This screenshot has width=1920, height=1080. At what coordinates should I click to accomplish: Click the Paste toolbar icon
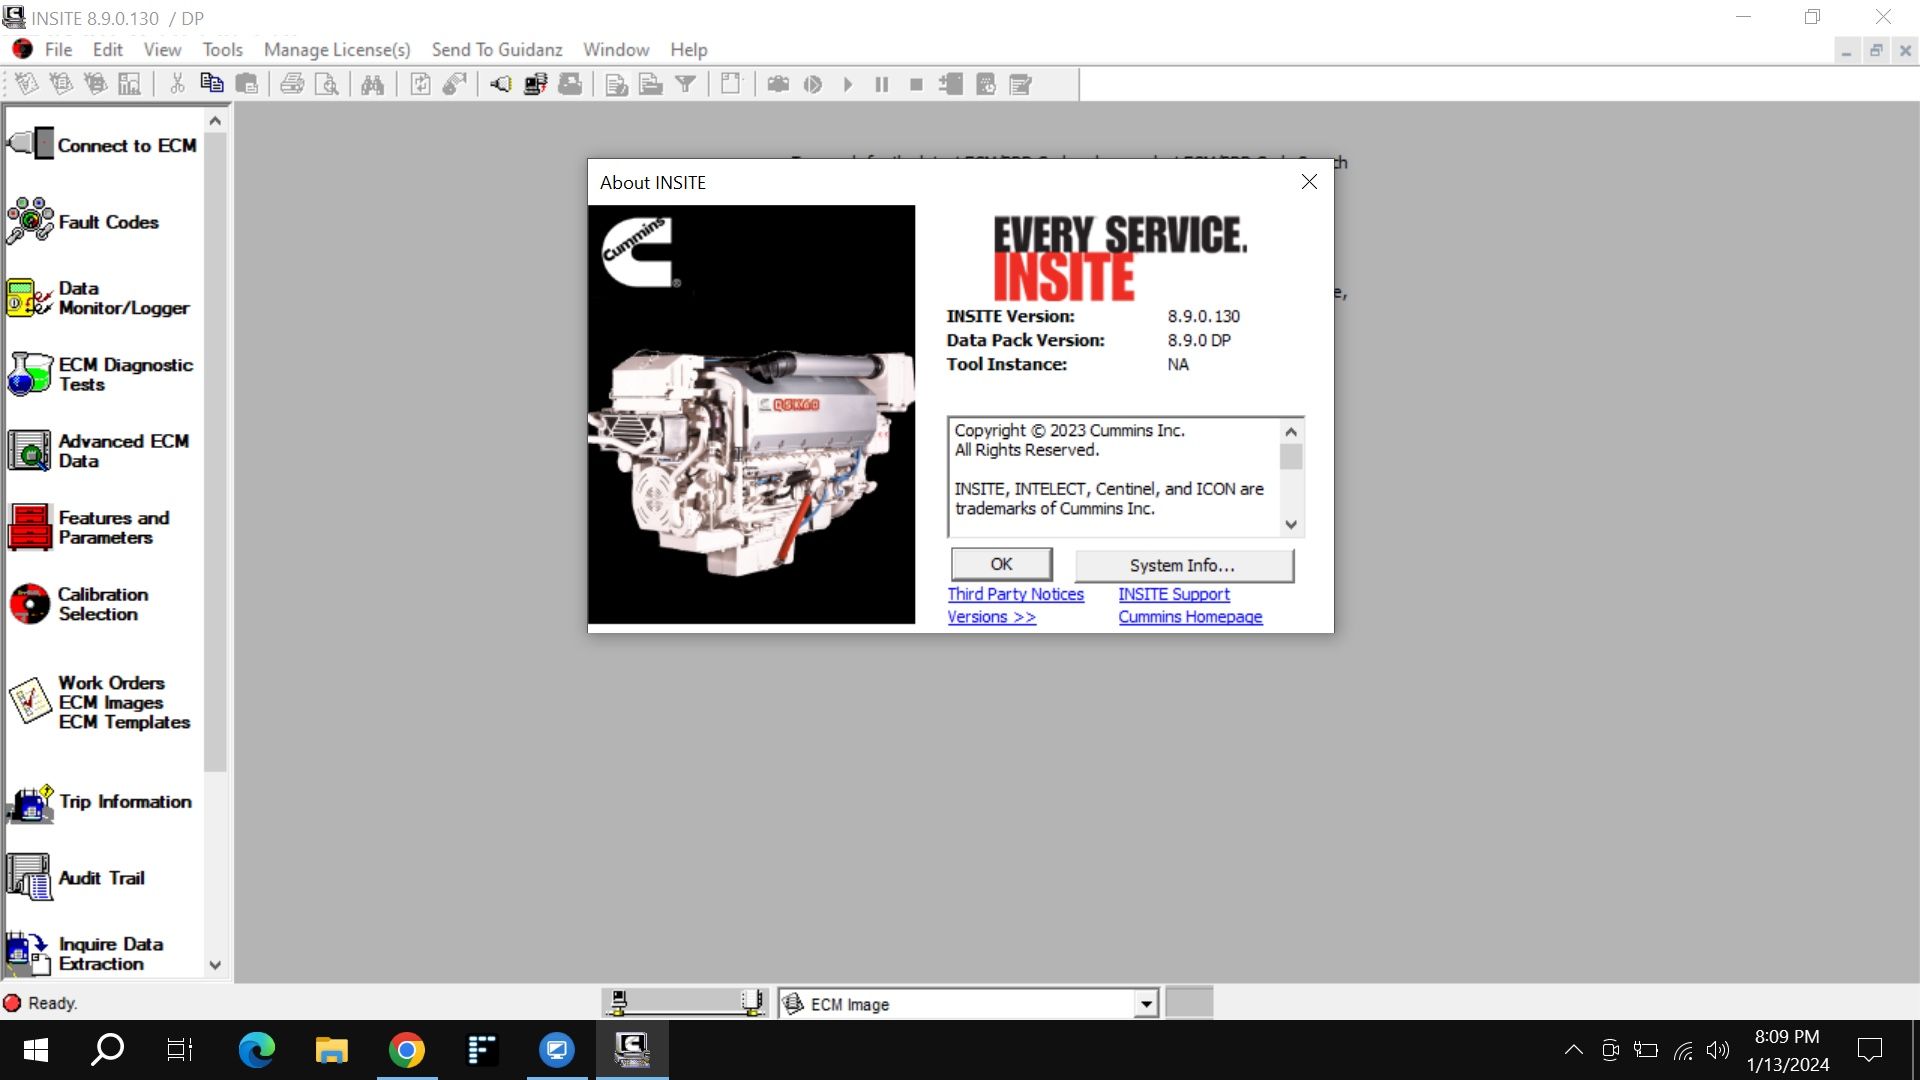pyautogui.click(x=247, y=84)
